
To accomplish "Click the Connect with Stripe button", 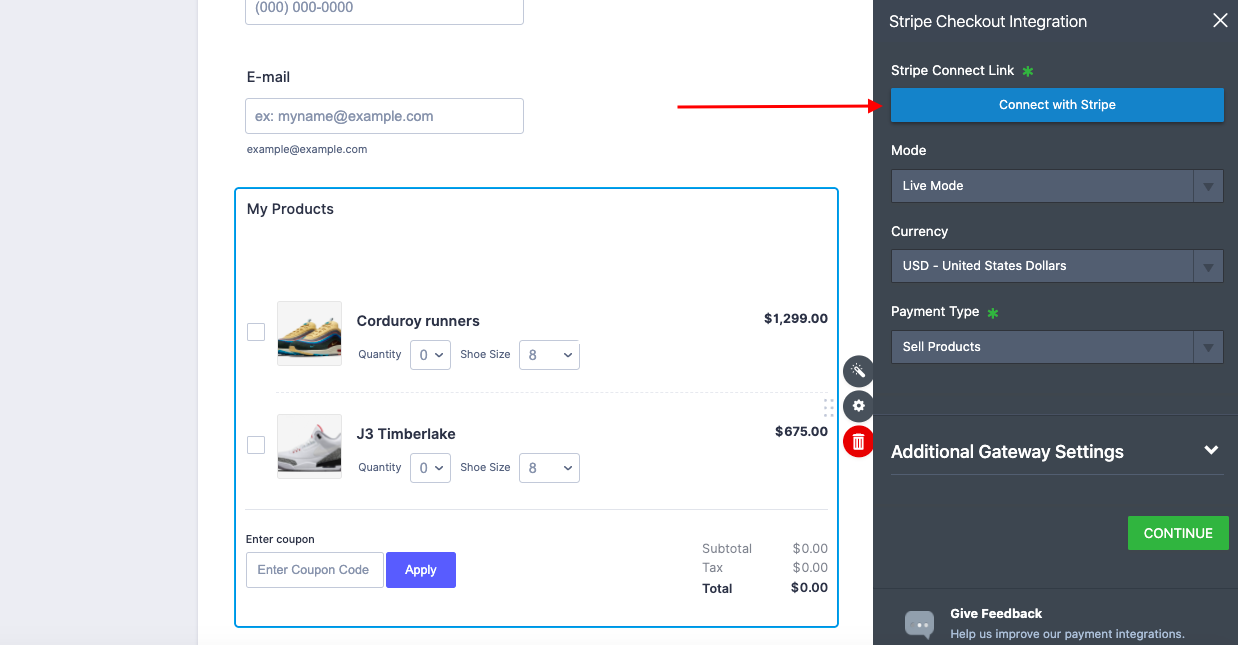I will pyautogui.click(x=1057, y=105).
